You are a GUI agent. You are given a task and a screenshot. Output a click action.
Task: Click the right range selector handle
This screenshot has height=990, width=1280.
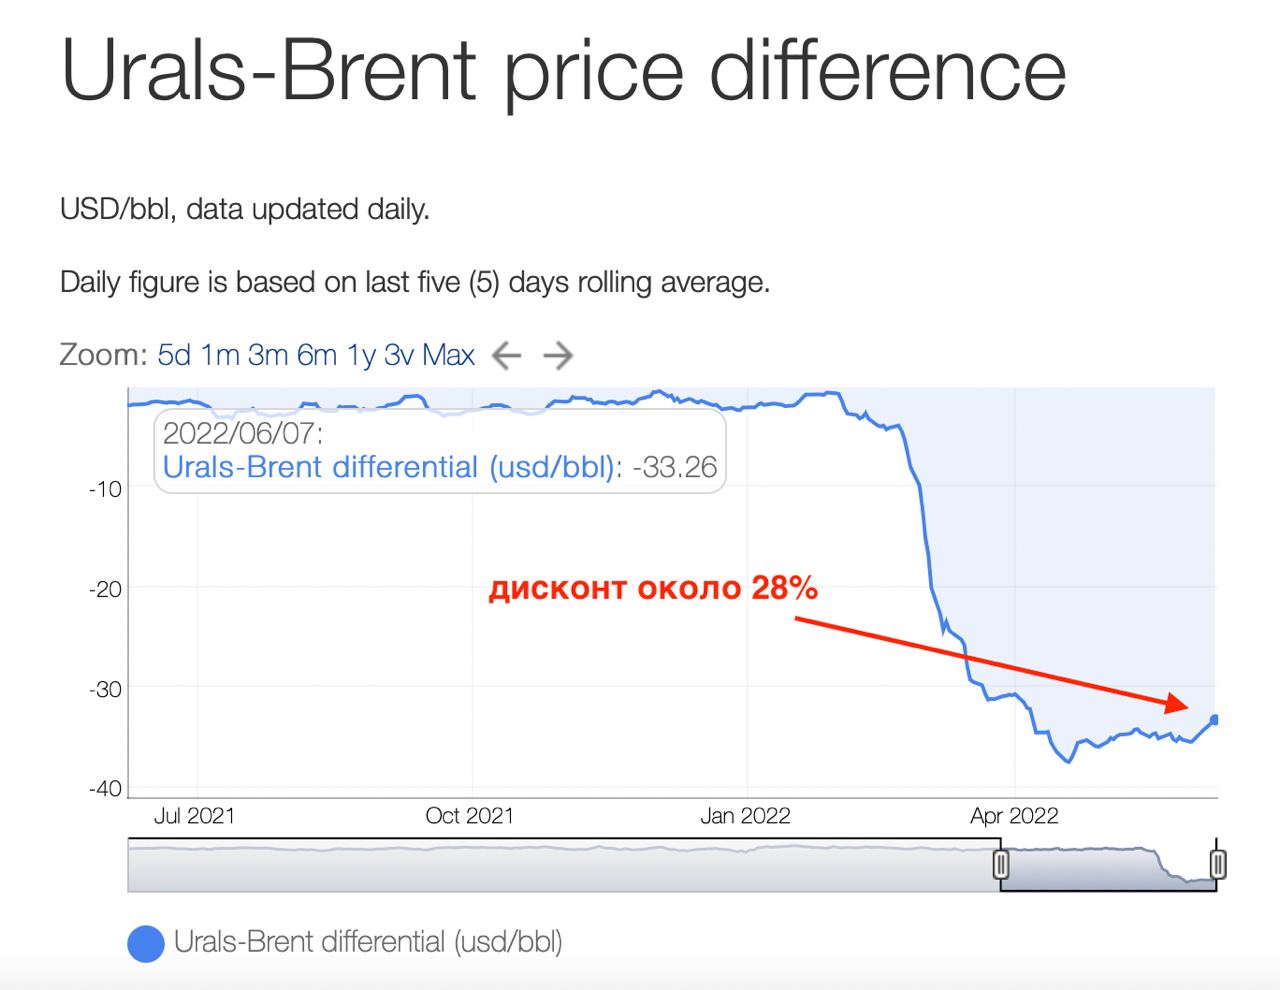point(1217,864)
